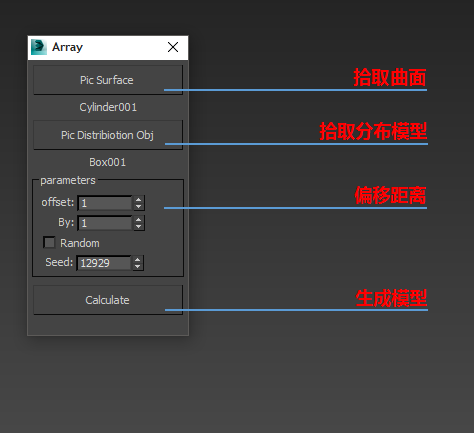Screen dimensions: 474x433
Task: Click the offset: label
Action: [x=58, y=202]
